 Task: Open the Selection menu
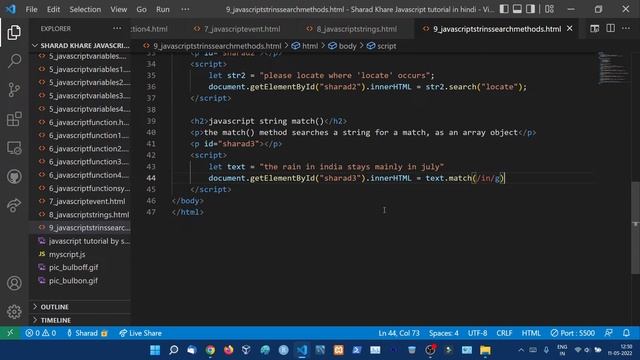pos(85,9)
